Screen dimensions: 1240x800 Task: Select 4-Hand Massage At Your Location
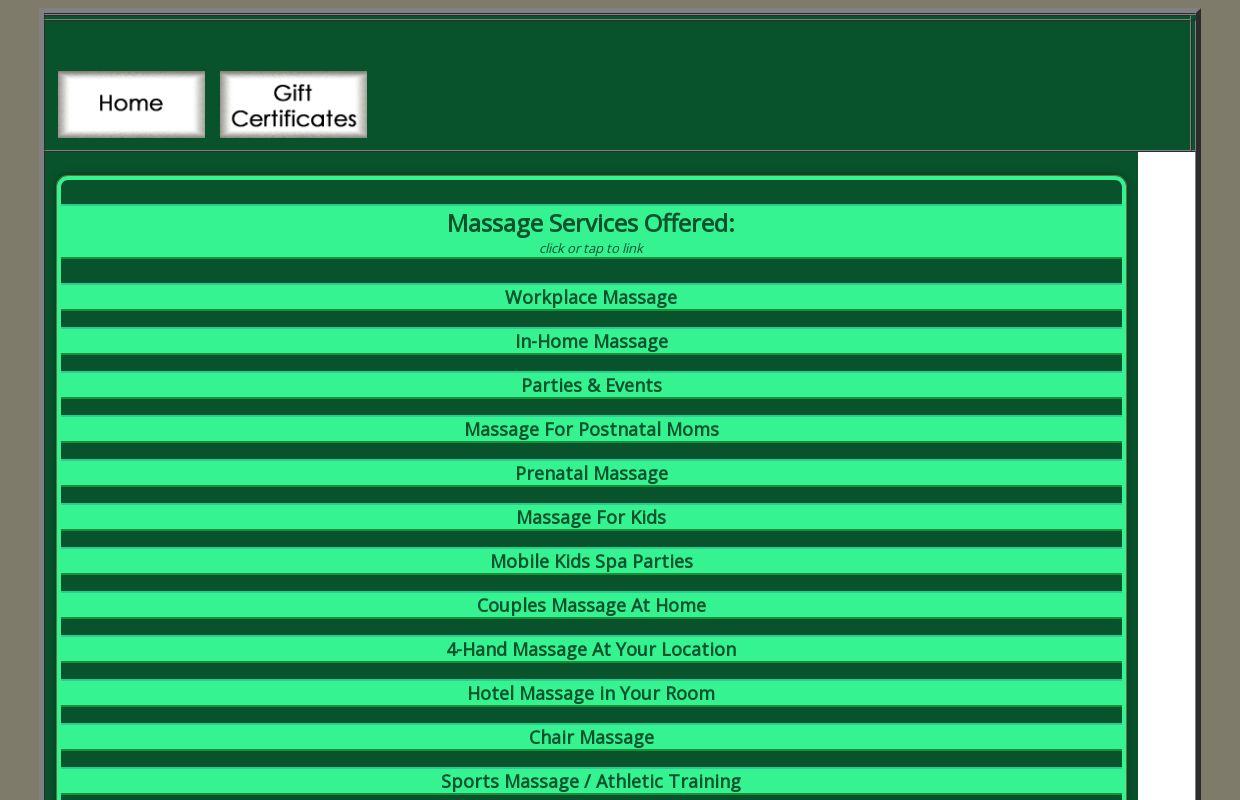[x=591, y=649]
